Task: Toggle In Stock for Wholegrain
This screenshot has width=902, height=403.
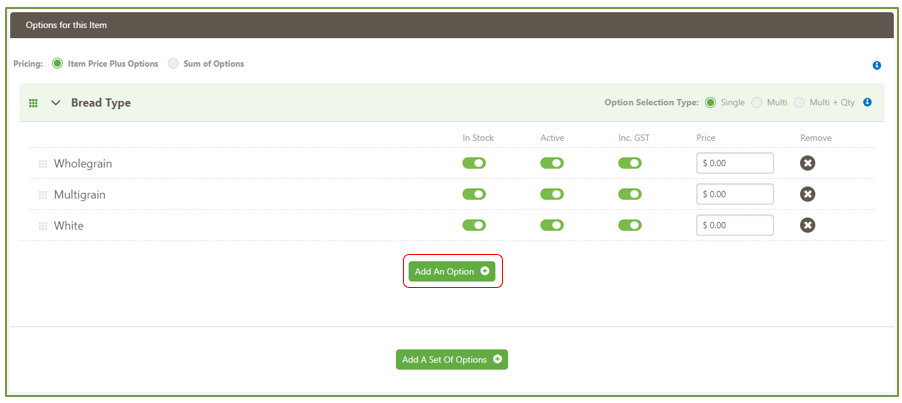Action: click(x=474, y=163)
